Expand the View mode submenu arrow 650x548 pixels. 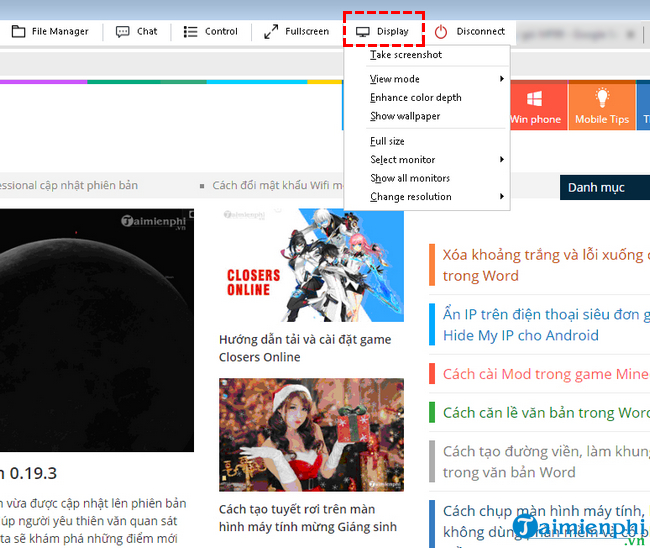click(502, 79)
